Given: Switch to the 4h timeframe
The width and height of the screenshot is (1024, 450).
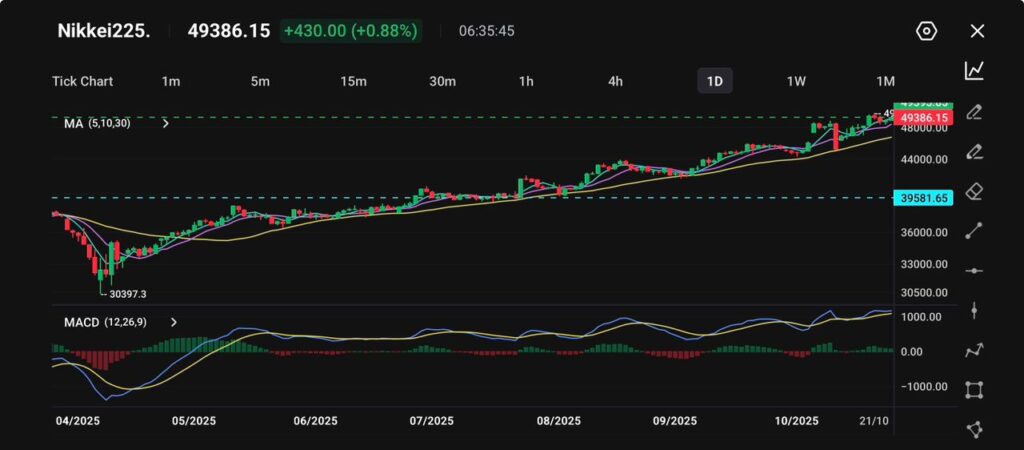Looking at the screenshot, I should point(615,81).
